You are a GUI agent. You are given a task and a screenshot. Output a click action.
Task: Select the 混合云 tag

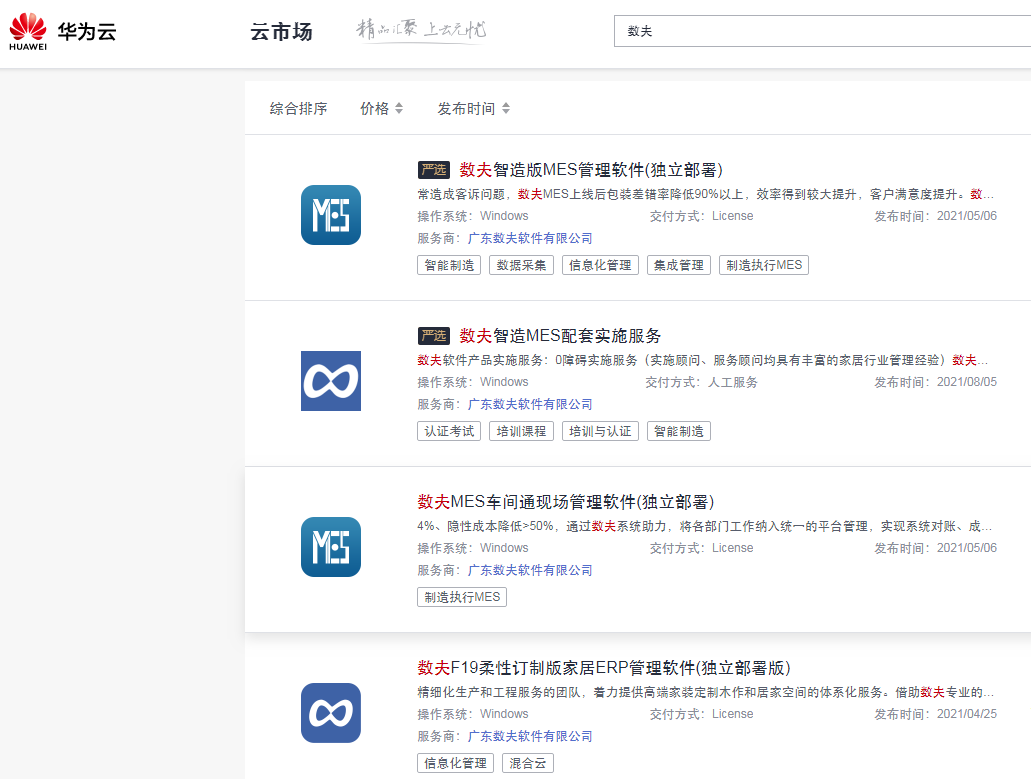coord(528,763)
